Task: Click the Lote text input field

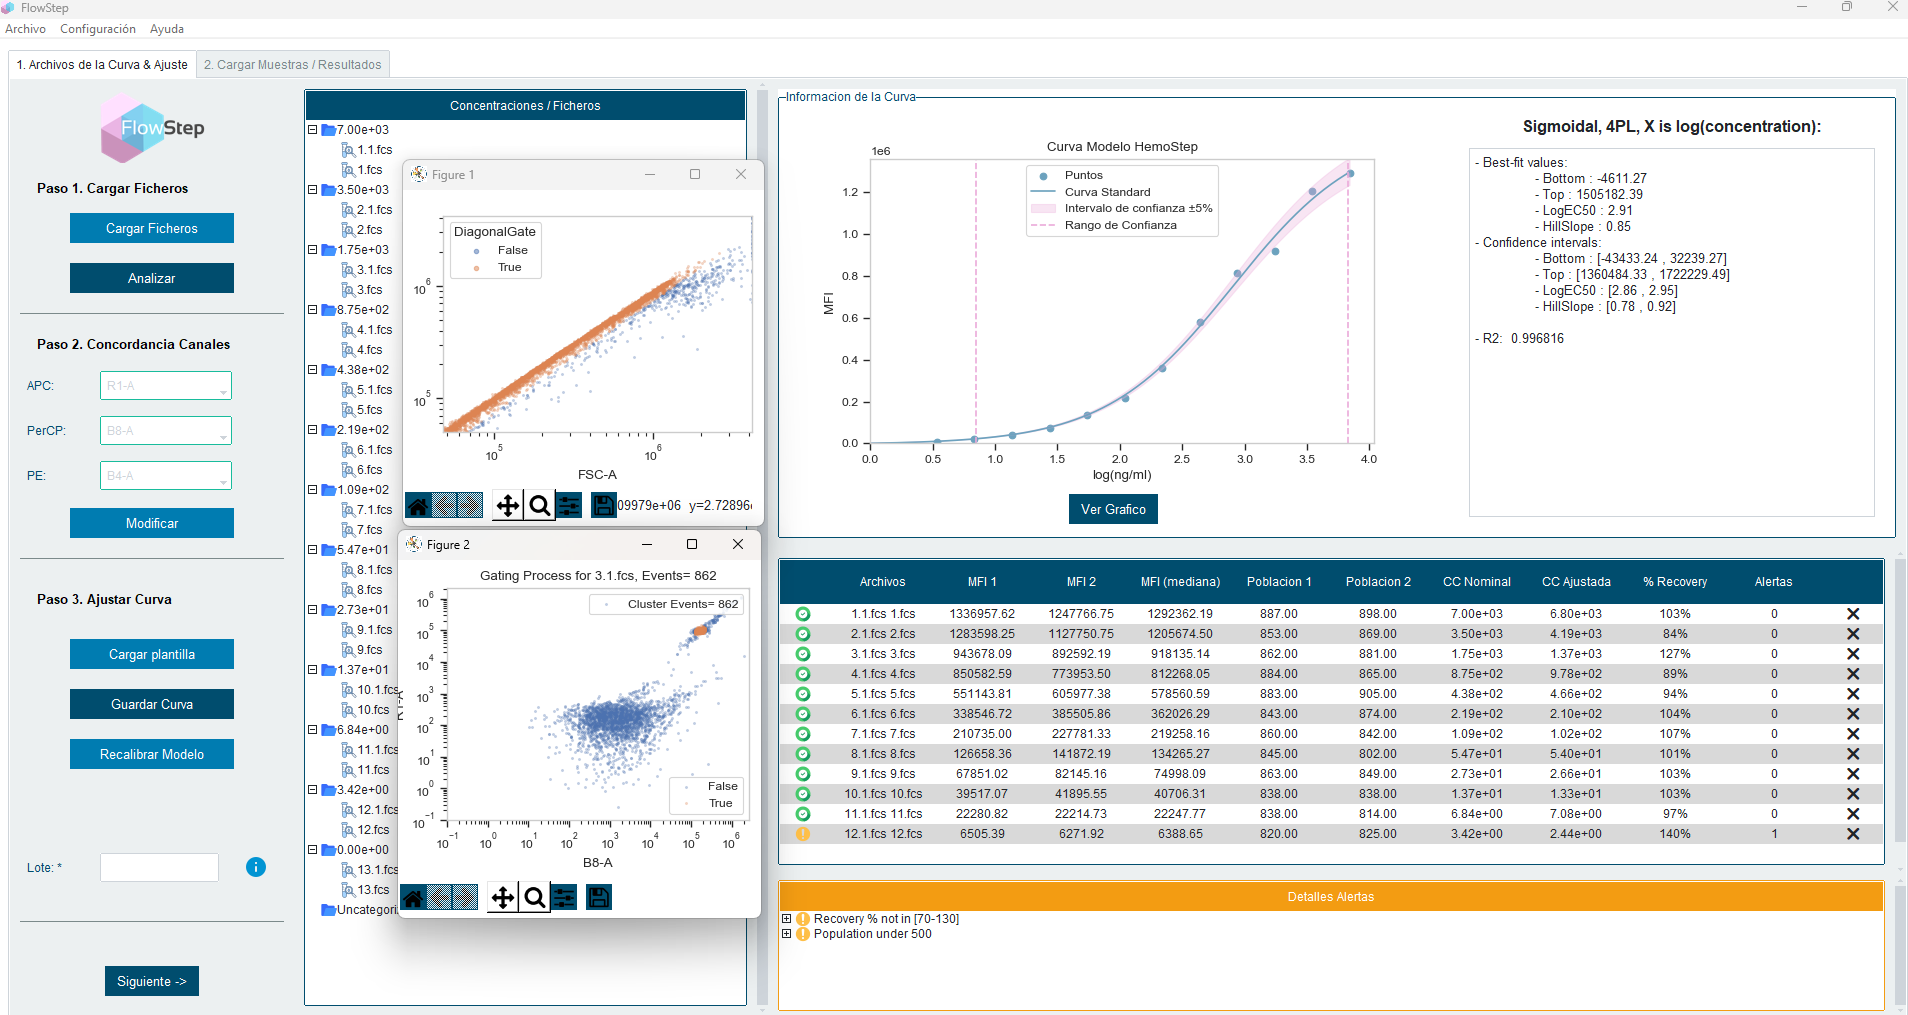Action: [159, 867]
